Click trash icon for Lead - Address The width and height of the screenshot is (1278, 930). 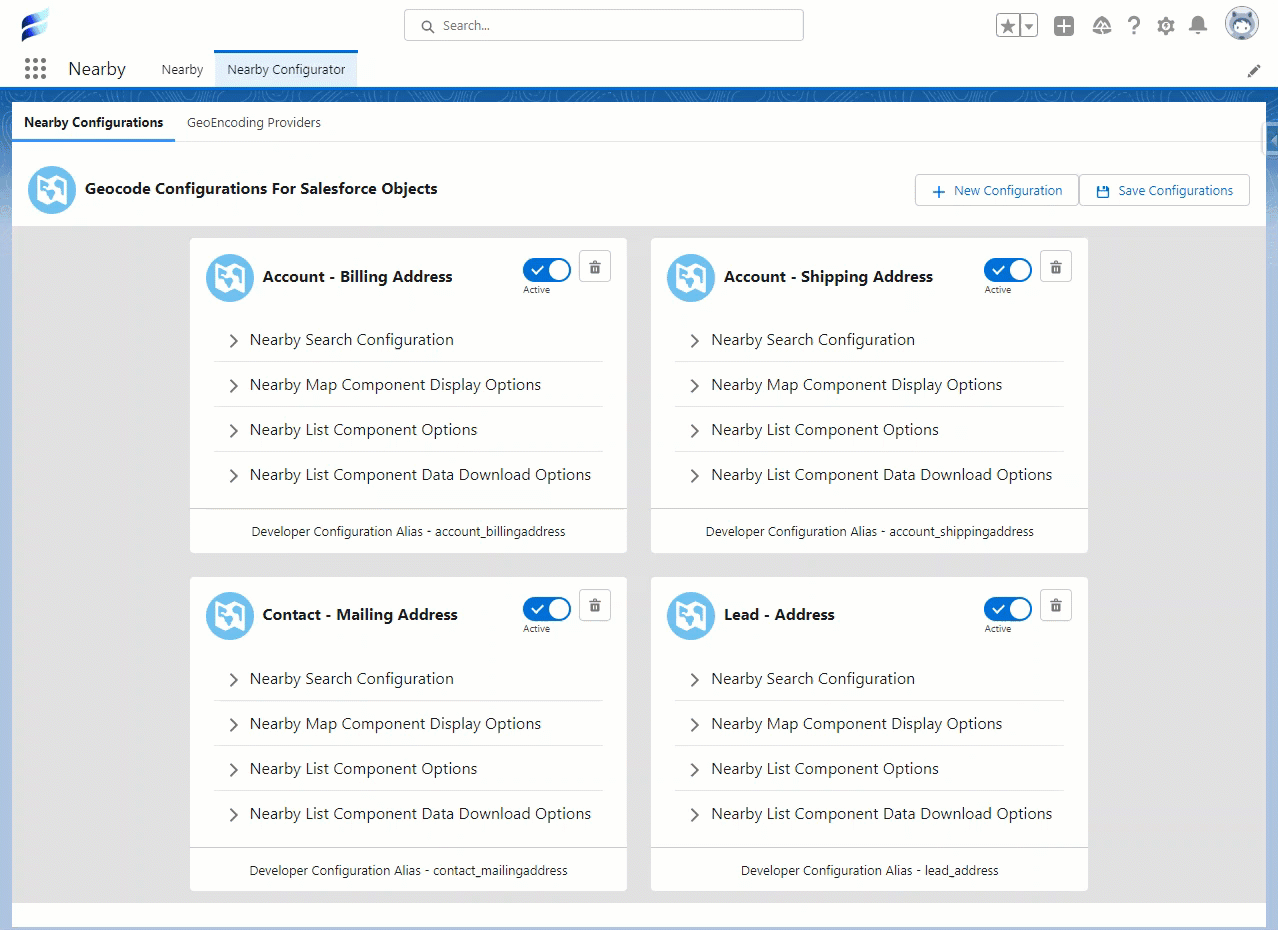[x=1056, y=606]
